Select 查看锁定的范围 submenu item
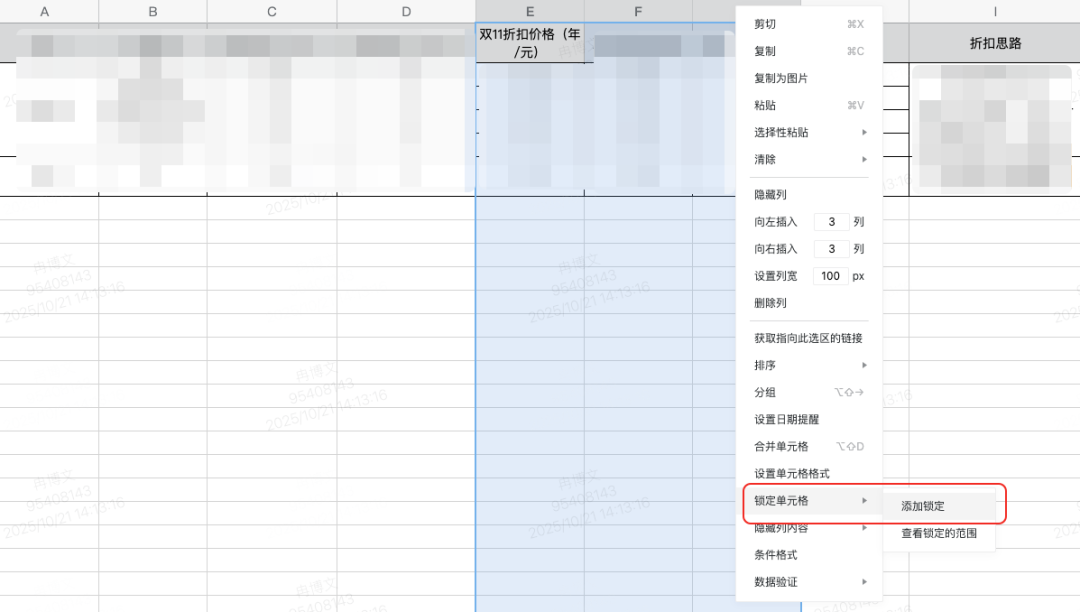This screenshot has height=612, width=1080. [x=939, y=533]
